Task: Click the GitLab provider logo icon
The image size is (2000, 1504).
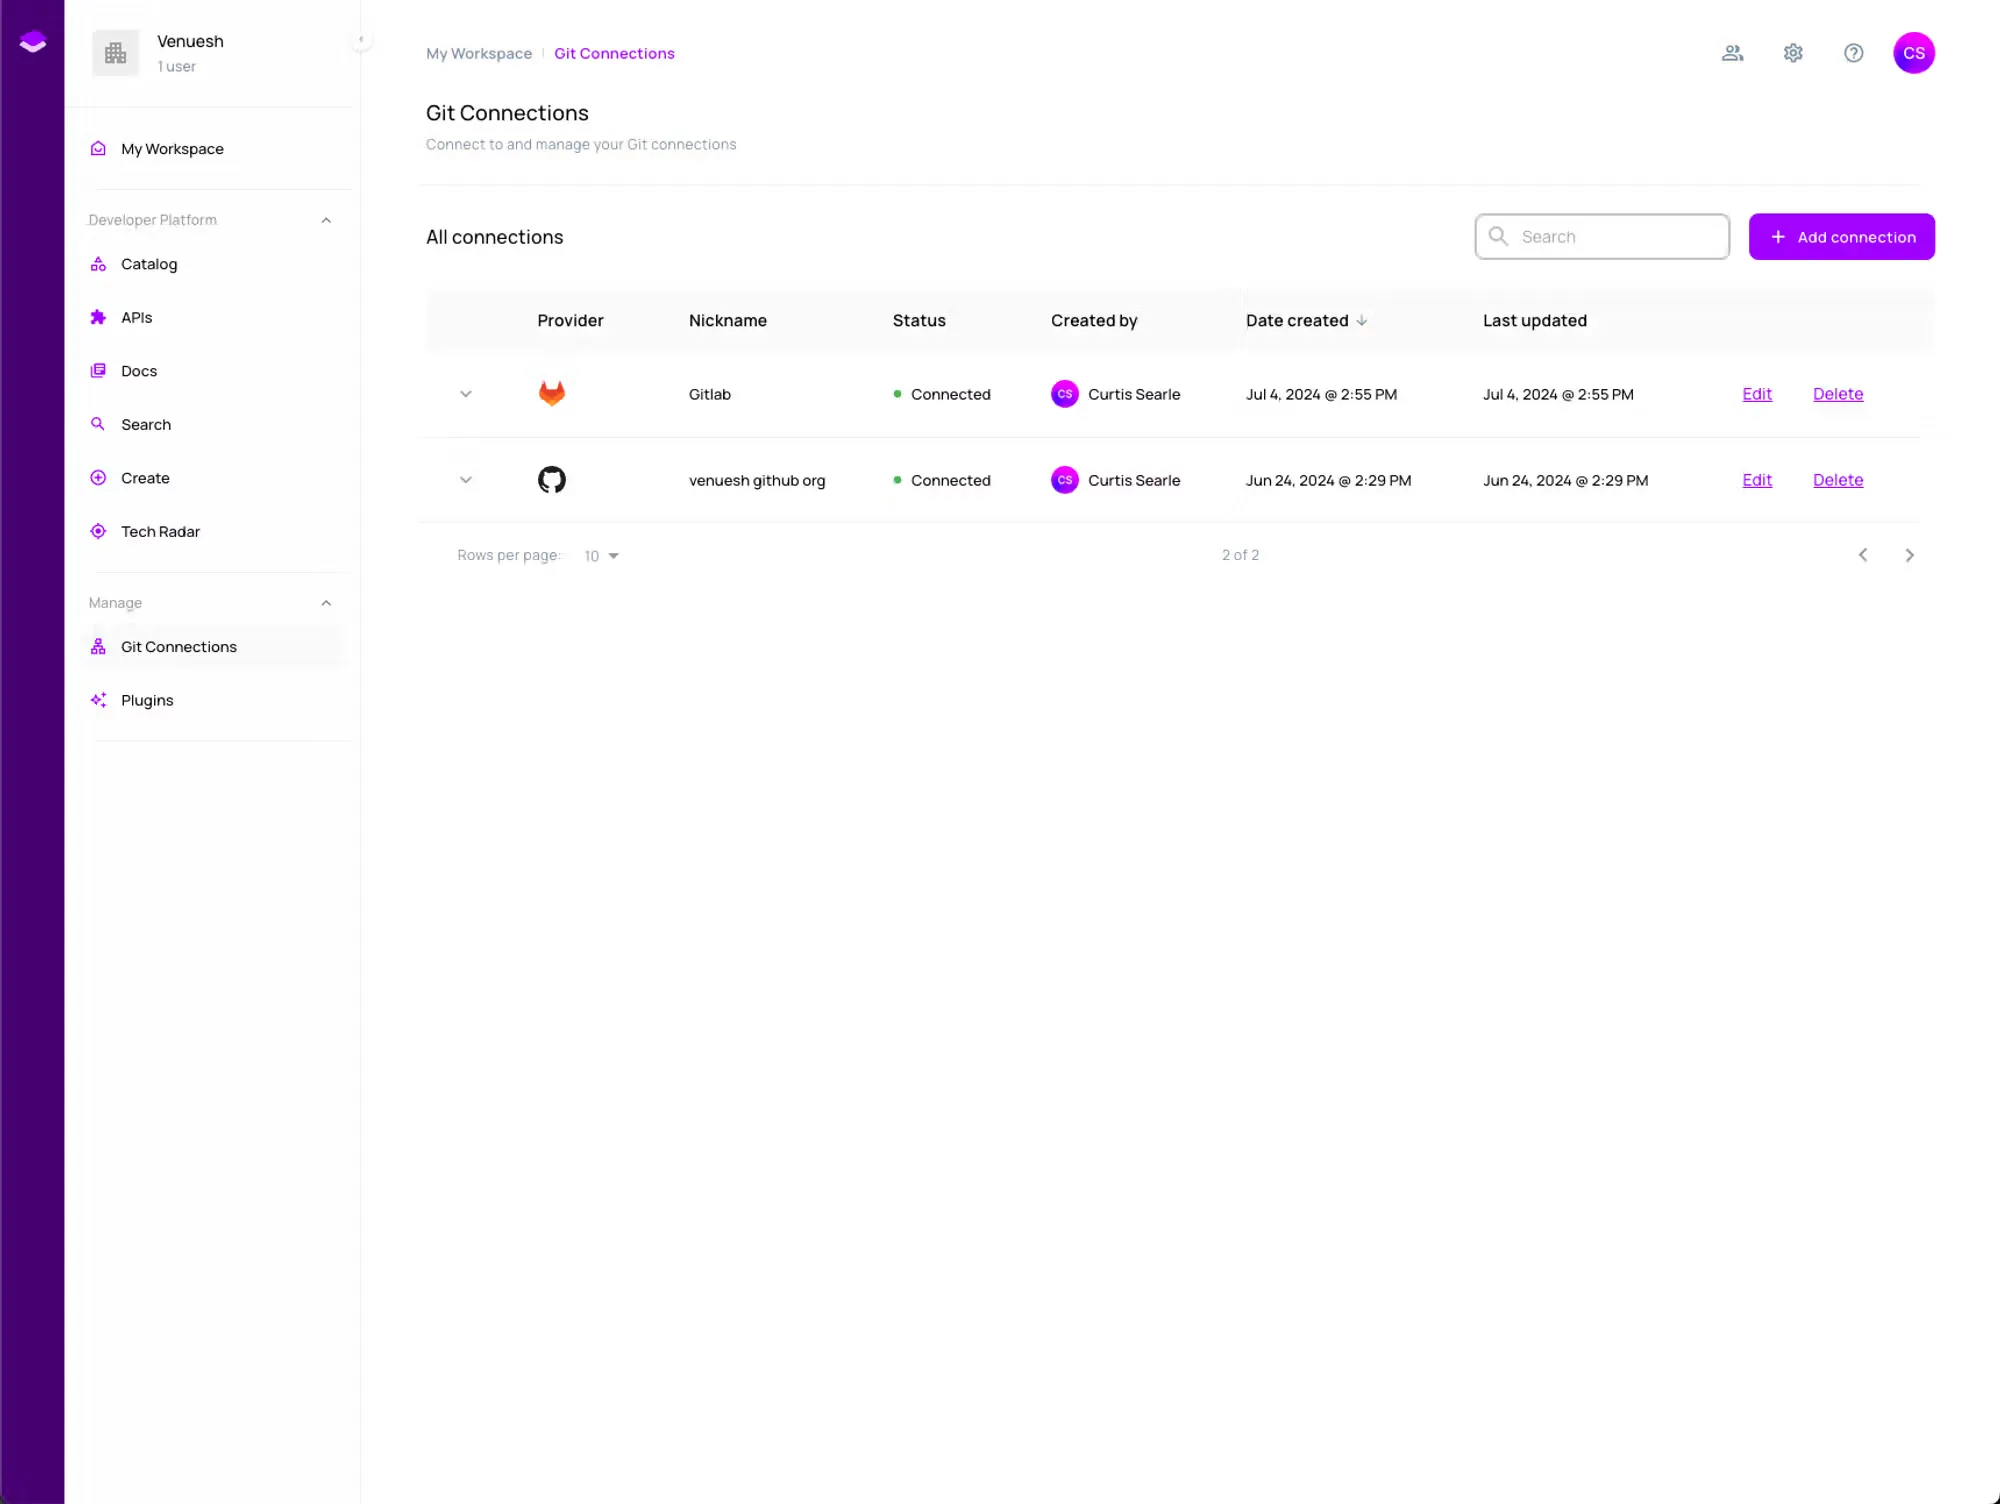Action: pyautogui.click(x=551, y=393)
